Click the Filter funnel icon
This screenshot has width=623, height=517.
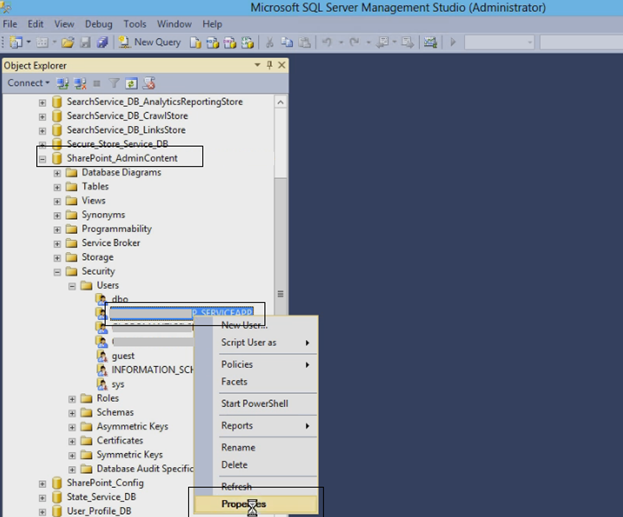114,83
